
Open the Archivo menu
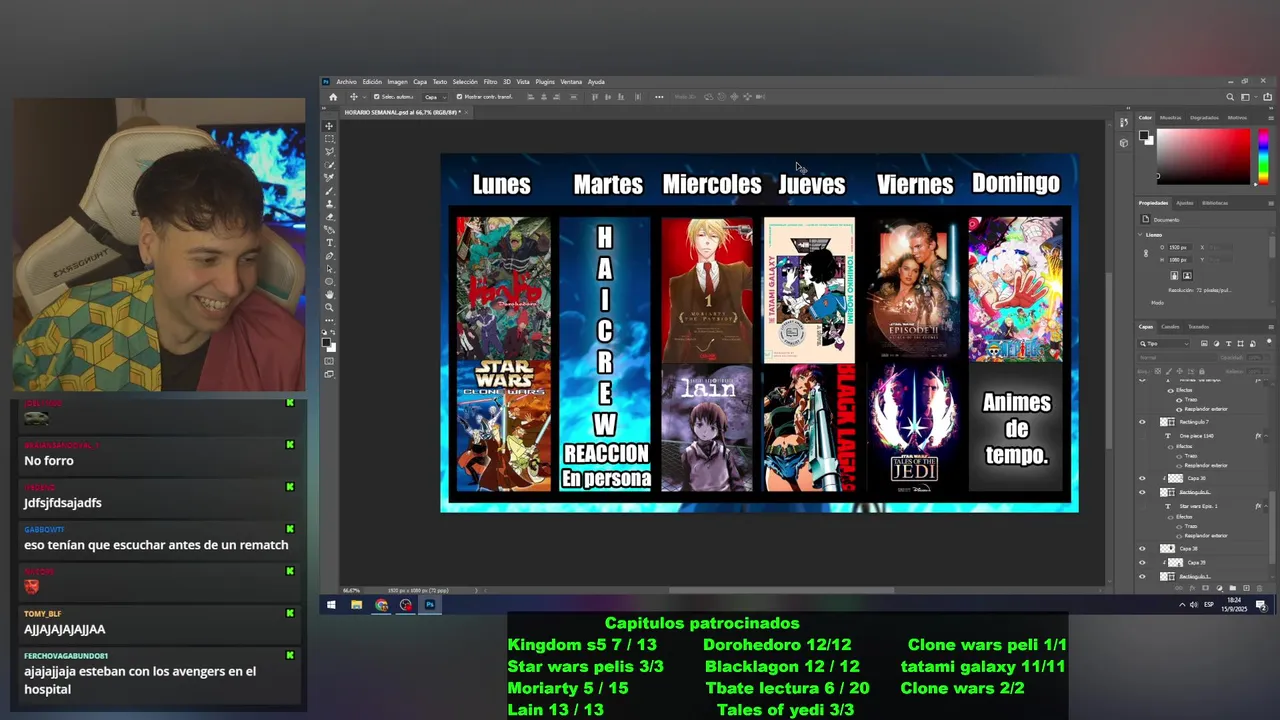coord(346,82)
